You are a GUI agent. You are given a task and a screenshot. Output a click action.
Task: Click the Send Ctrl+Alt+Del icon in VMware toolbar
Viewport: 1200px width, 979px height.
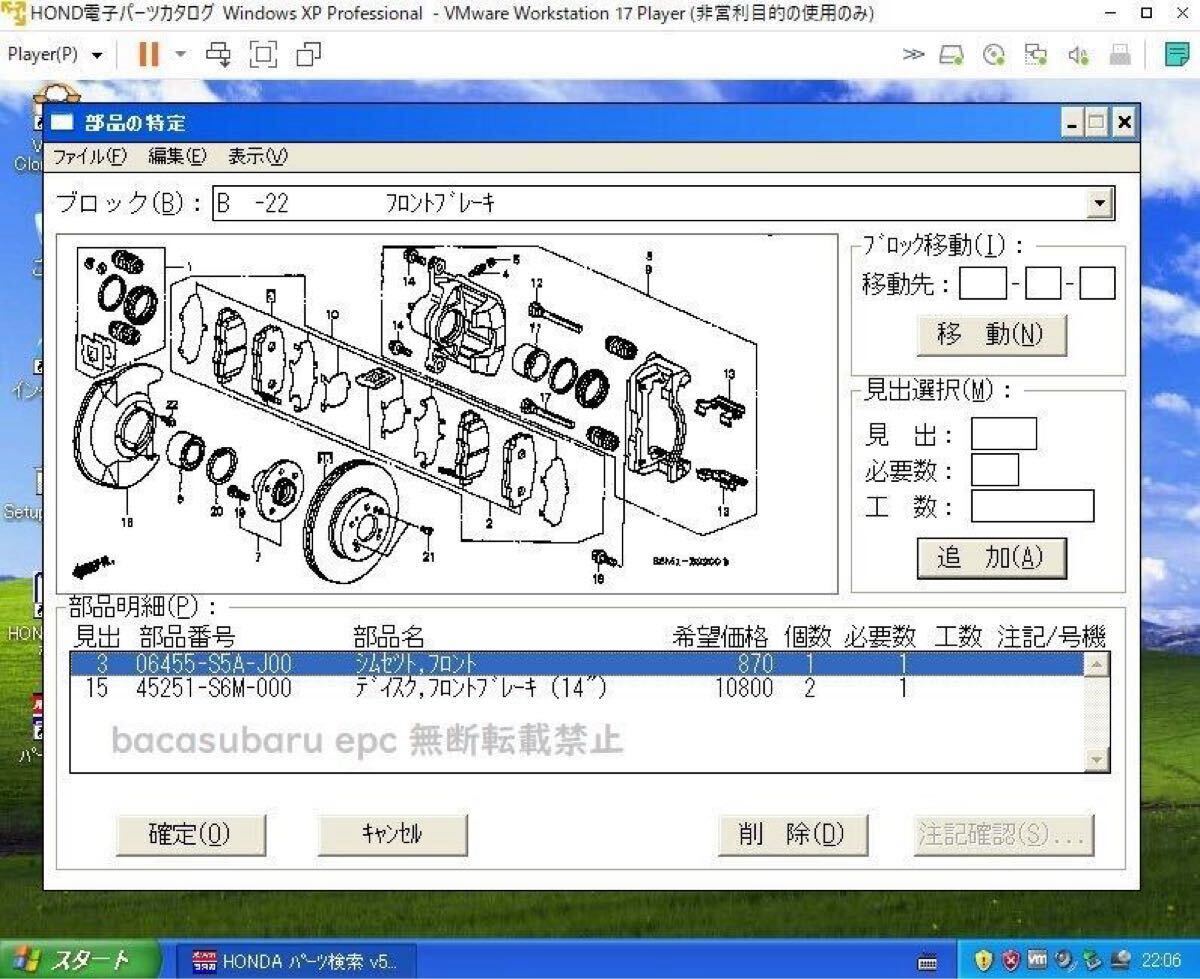tap(218, 54)
